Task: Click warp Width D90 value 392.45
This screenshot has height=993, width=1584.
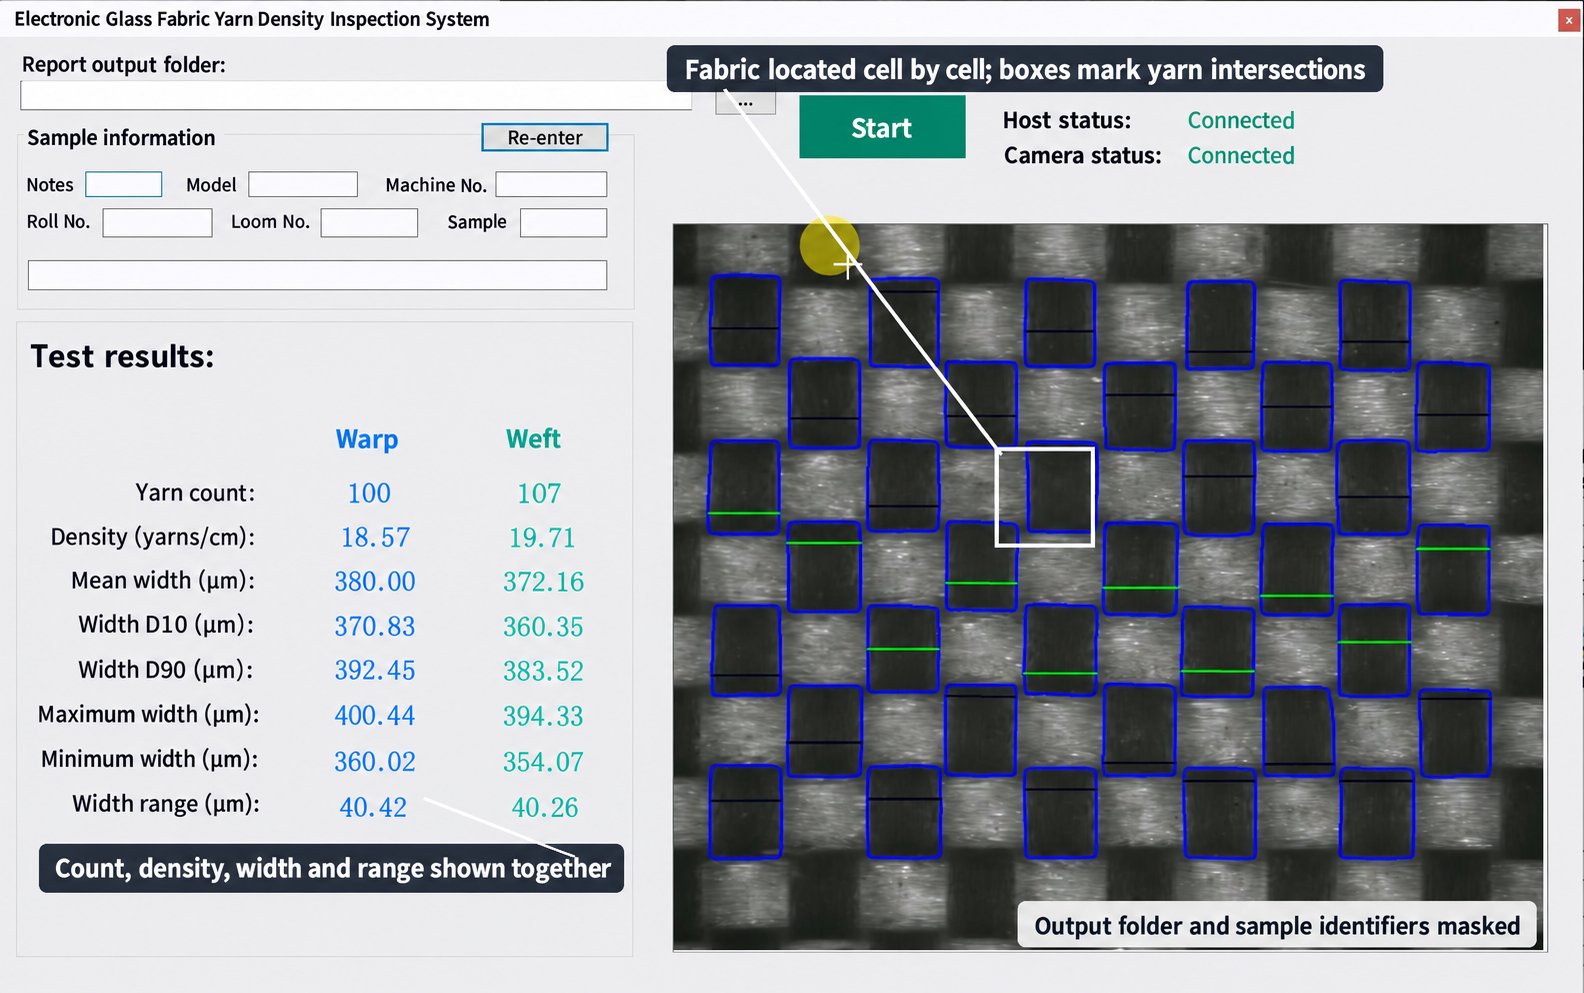Action: click(x=375, y=671)
